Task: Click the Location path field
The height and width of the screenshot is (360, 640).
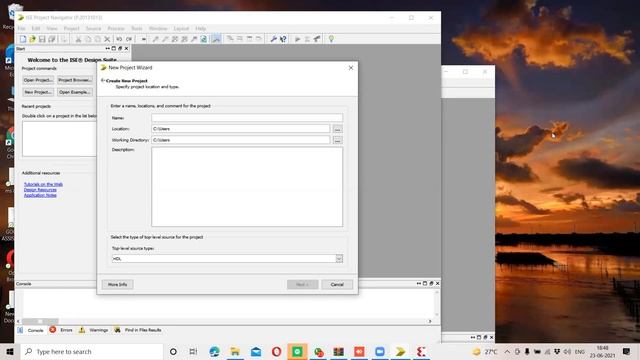Action: 240,129
